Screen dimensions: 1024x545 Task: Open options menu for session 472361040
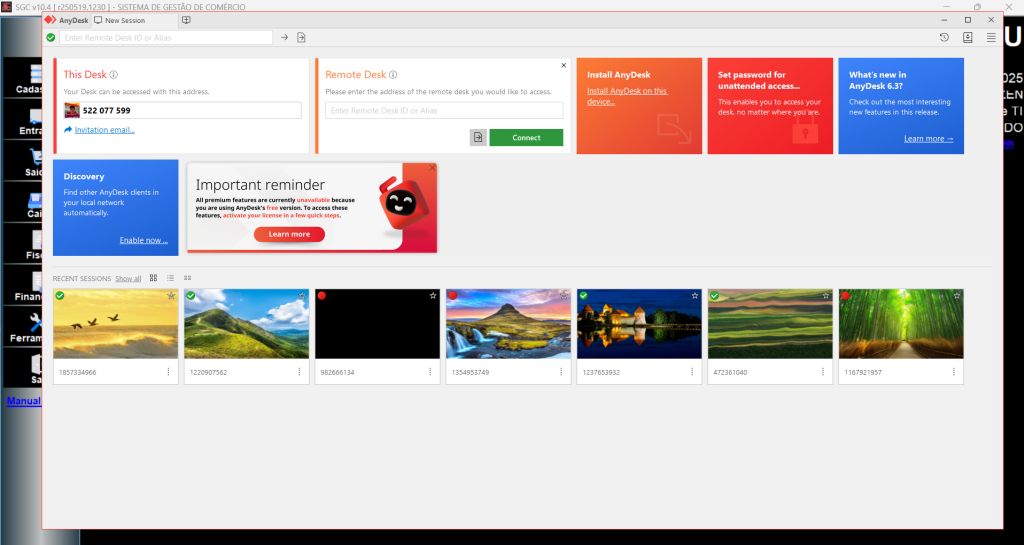tap(823, 372)
